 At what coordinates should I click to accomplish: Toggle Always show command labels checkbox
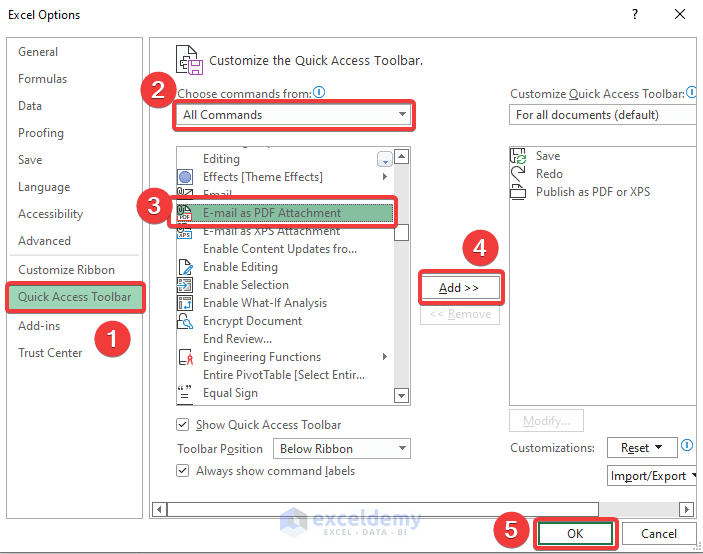(x=182, y=471)
